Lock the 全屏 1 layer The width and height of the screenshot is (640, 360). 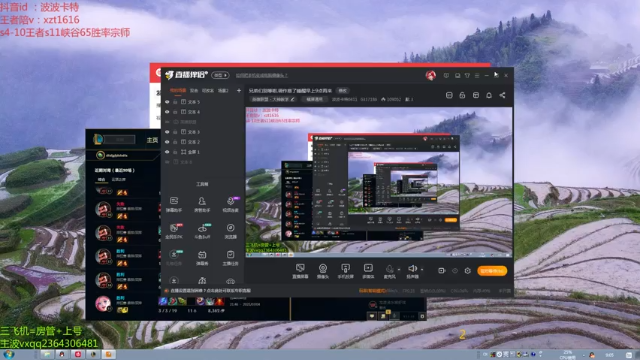click(x=175, y=152)
